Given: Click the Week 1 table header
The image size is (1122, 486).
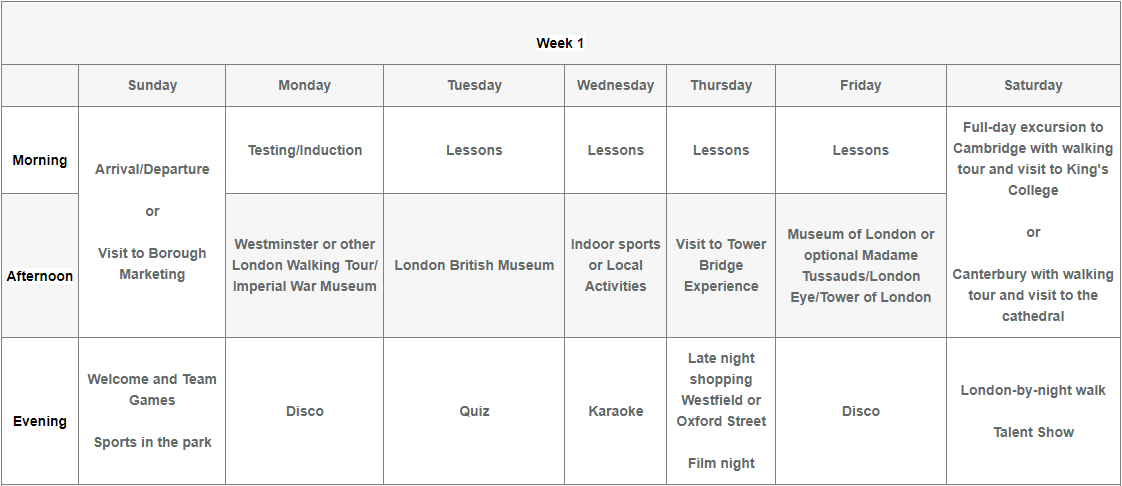Looking at the screenshot, I should click(560, 43).
